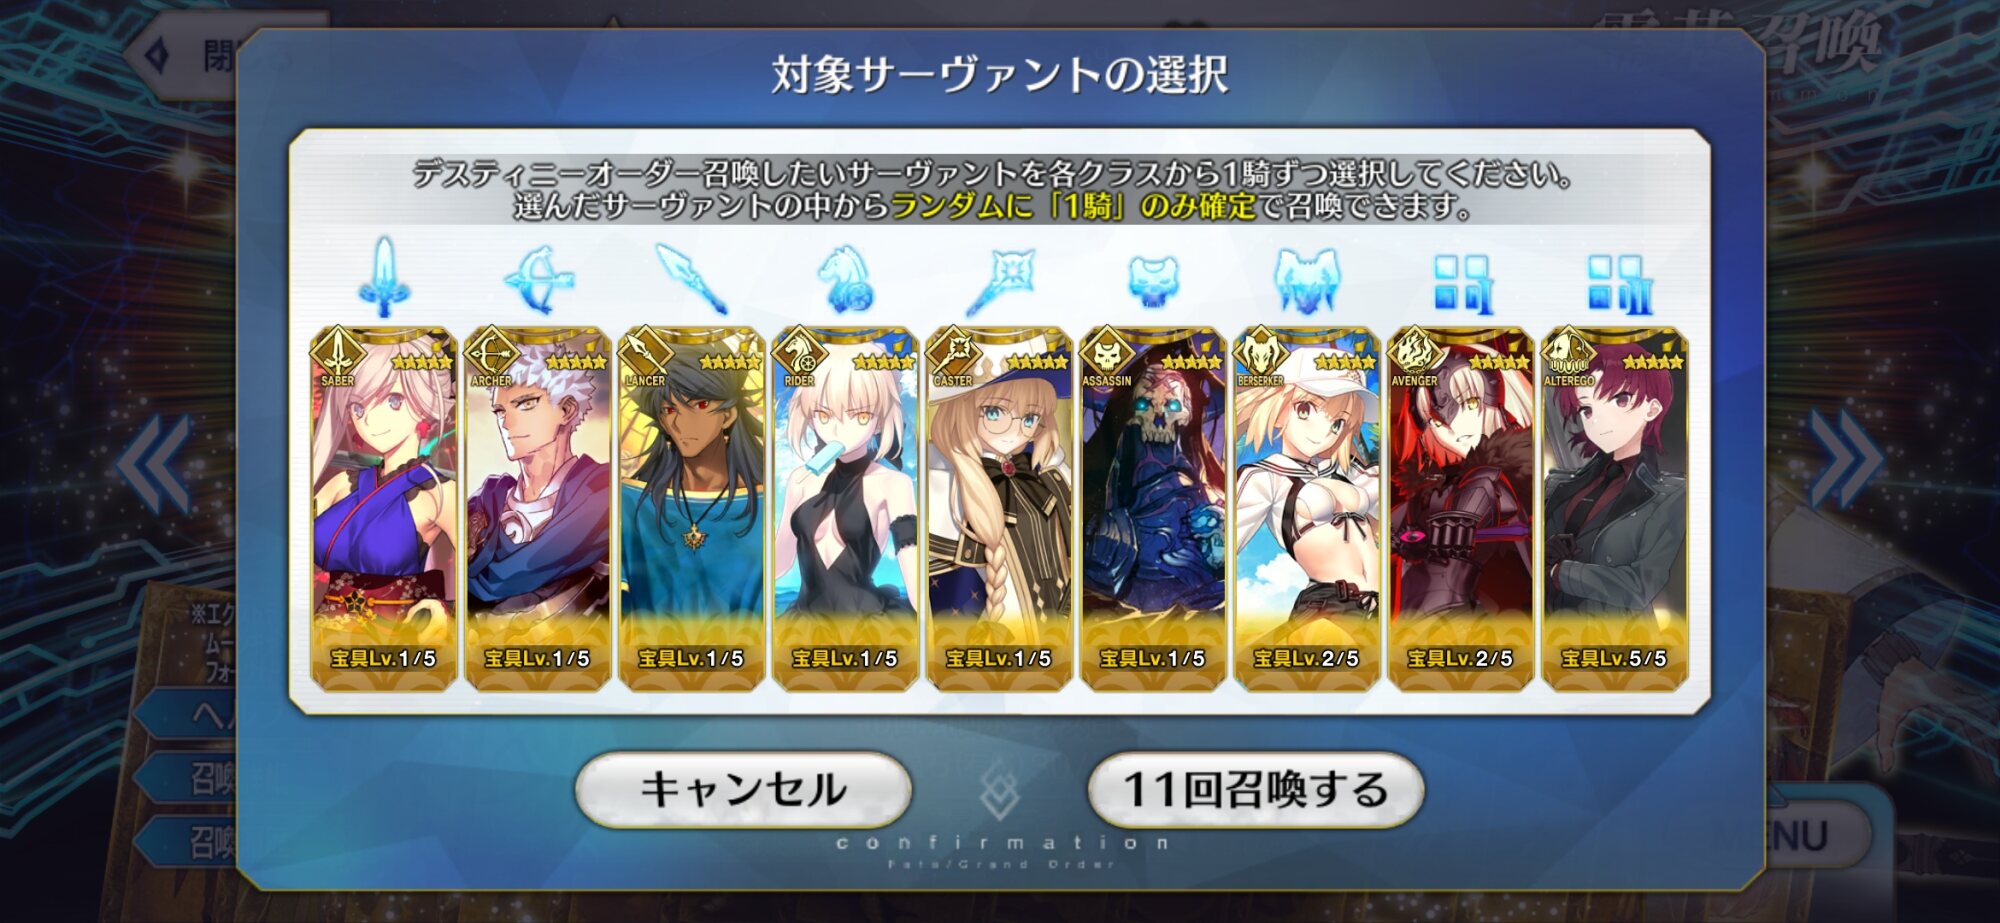
Task: Click the キャンセル cancel button
Action: [x=743, y=789]
